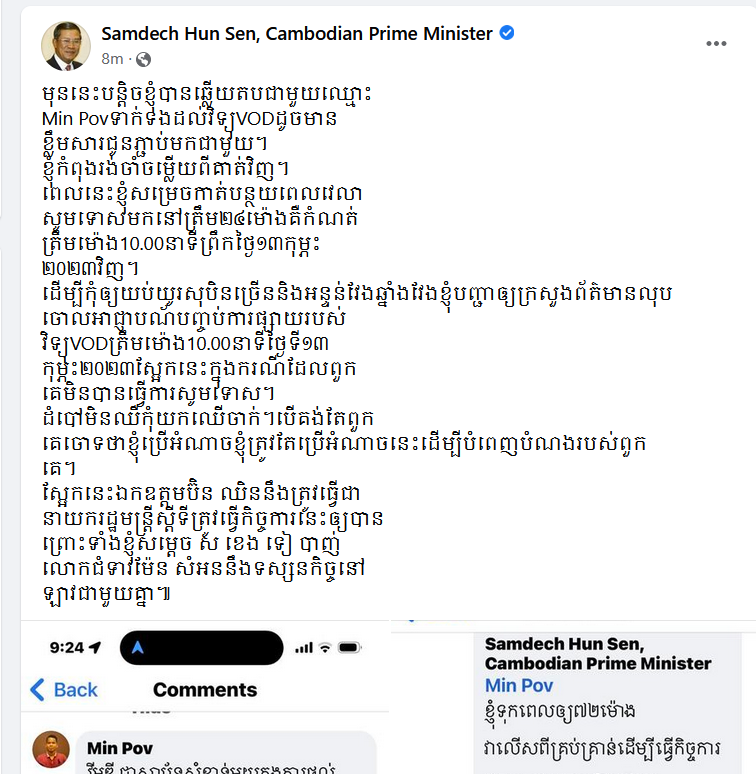Screen dimensions: 756x774
Task: Open Min Pov's commenter avatar
Action: (x=51, y=750)
